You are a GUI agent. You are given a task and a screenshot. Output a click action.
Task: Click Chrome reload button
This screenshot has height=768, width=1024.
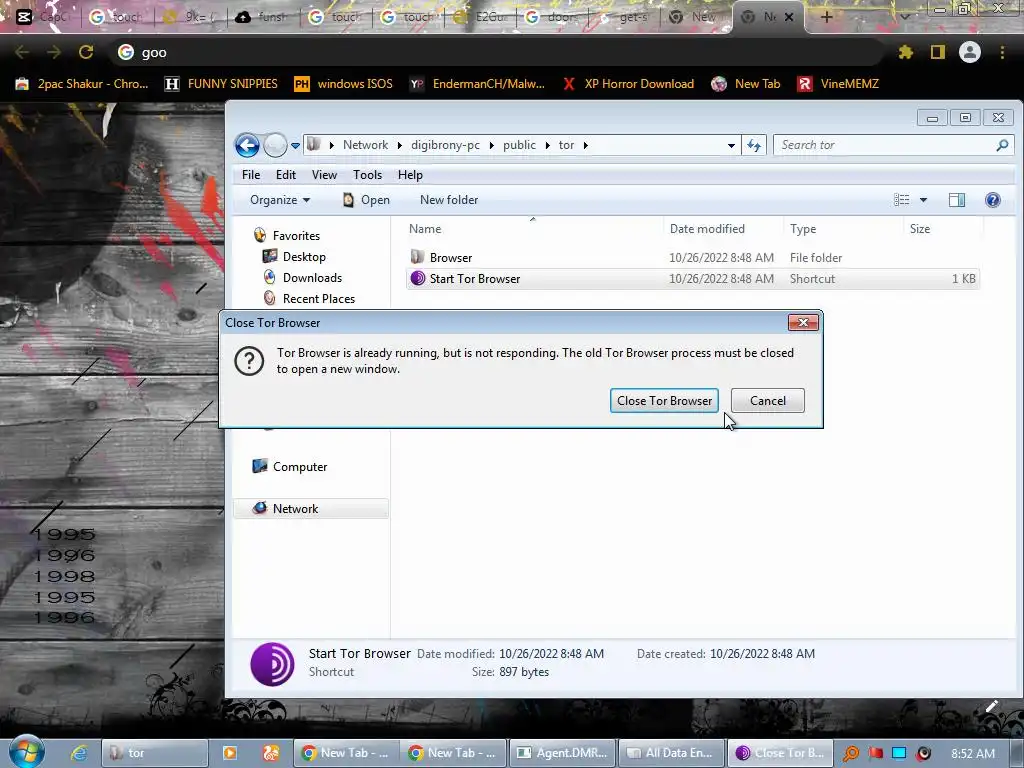click(86, 52)
